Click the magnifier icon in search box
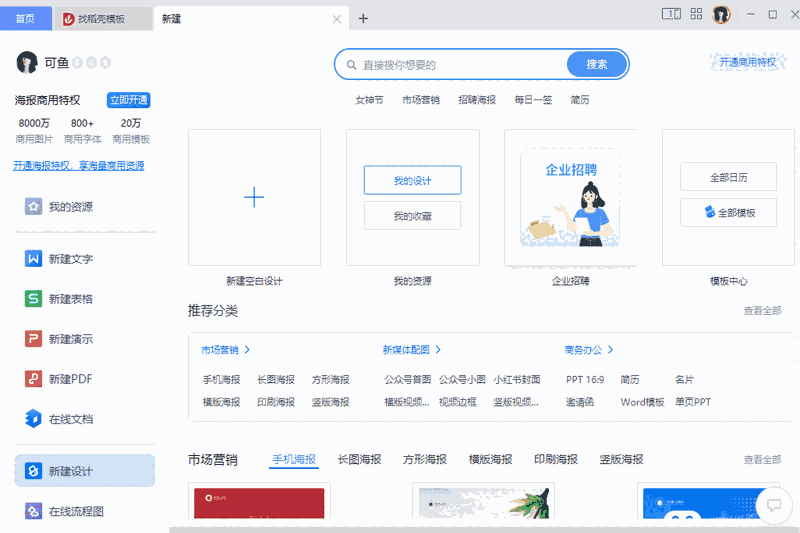 coord(352,65)
